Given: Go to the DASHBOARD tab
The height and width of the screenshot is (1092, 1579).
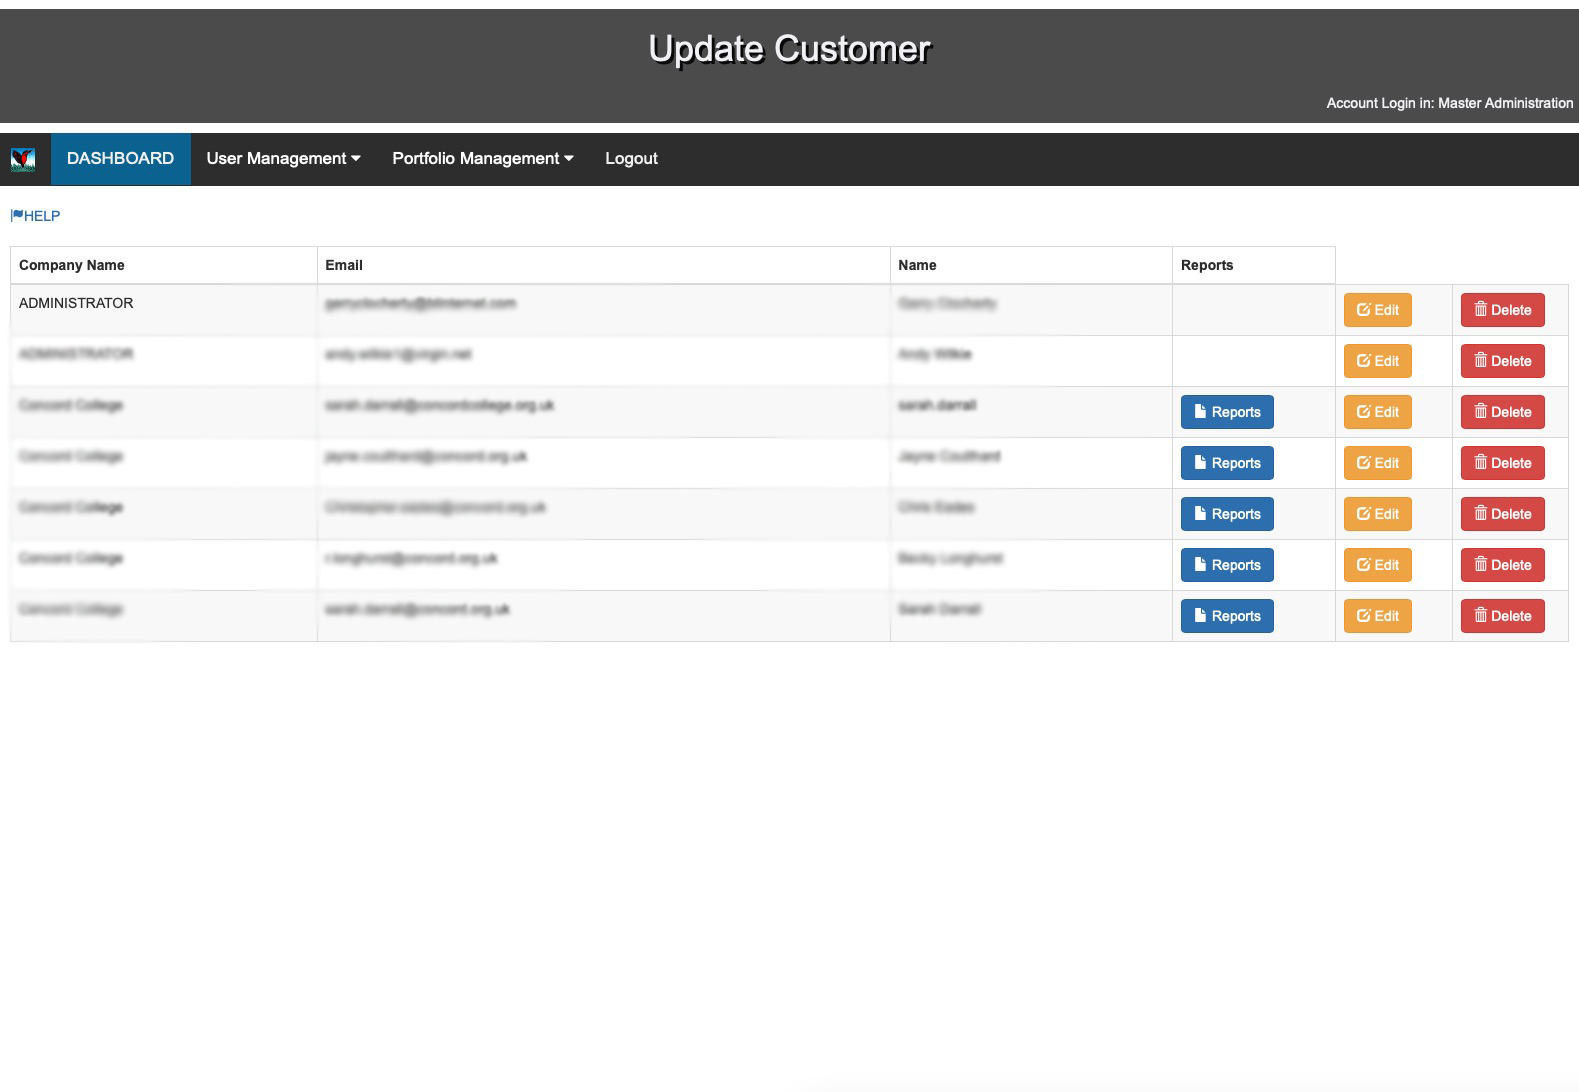Looking at the screenshot, I should 120,159.
